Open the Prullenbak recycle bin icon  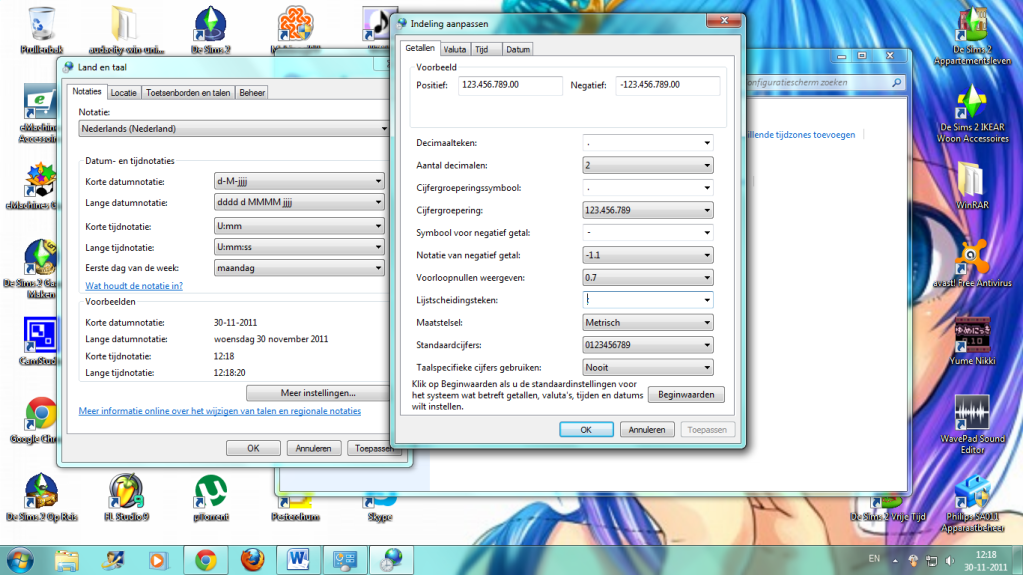[42, 24]
